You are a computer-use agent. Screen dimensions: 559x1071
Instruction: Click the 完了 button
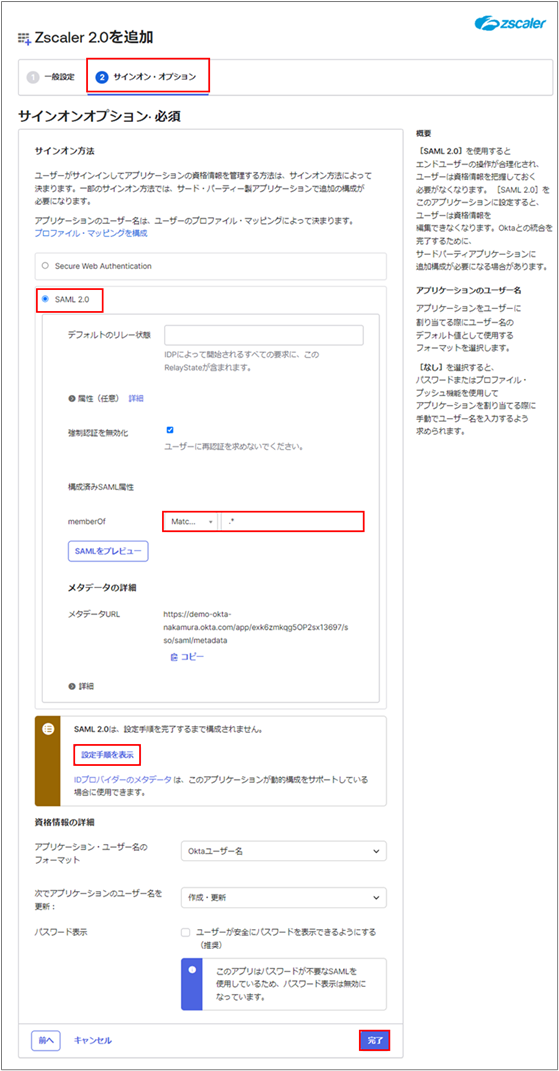(x=374, y=1040)
